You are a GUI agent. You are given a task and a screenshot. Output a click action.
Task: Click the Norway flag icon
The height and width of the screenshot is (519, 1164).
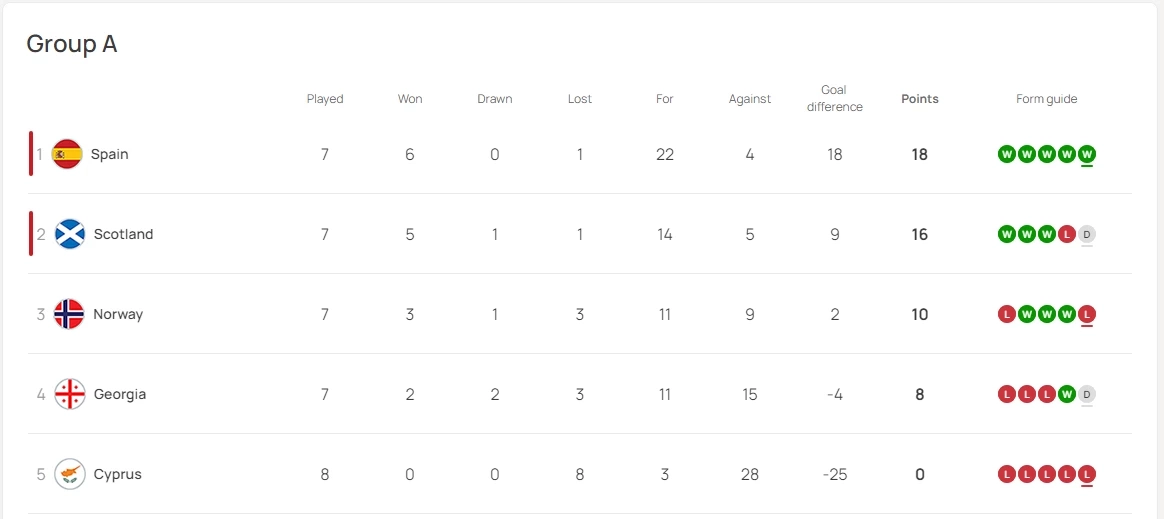tap(69, 314)
